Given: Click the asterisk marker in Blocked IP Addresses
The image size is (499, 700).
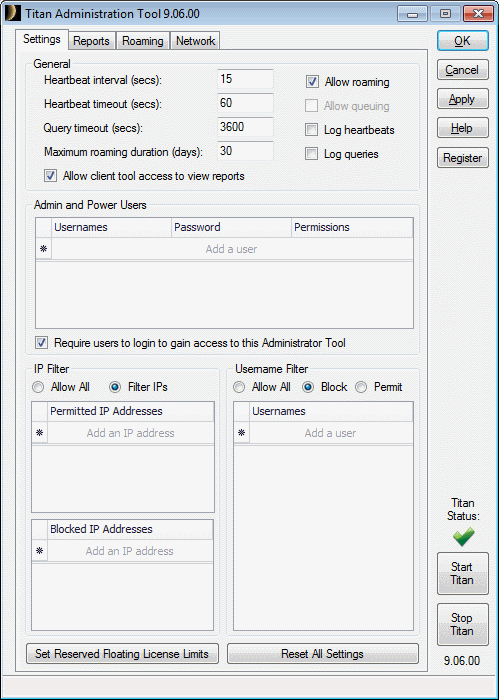Looking at the screenshot, I should (40, 551).
